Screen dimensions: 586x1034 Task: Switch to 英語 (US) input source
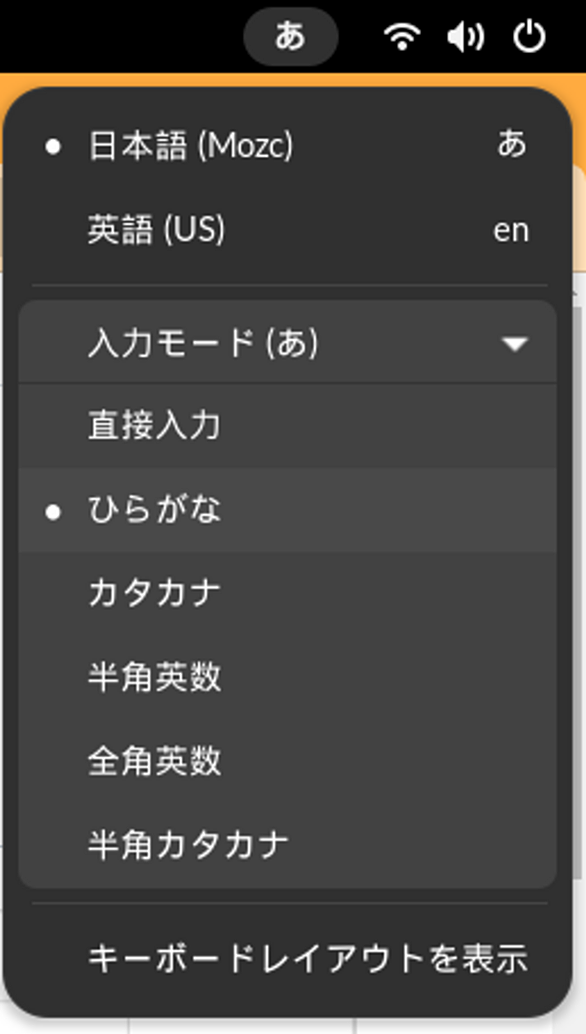coord(288,230)
